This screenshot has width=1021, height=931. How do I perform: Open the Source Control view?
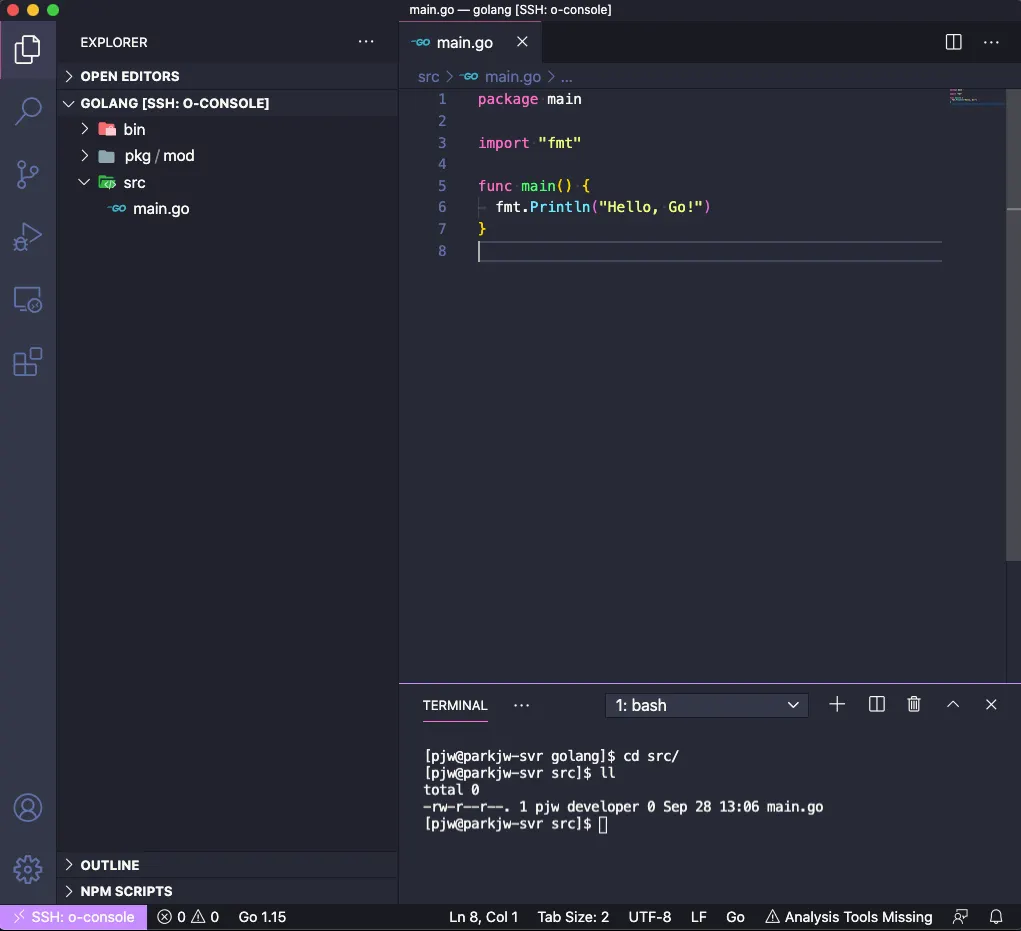click(x=27, y=174)
